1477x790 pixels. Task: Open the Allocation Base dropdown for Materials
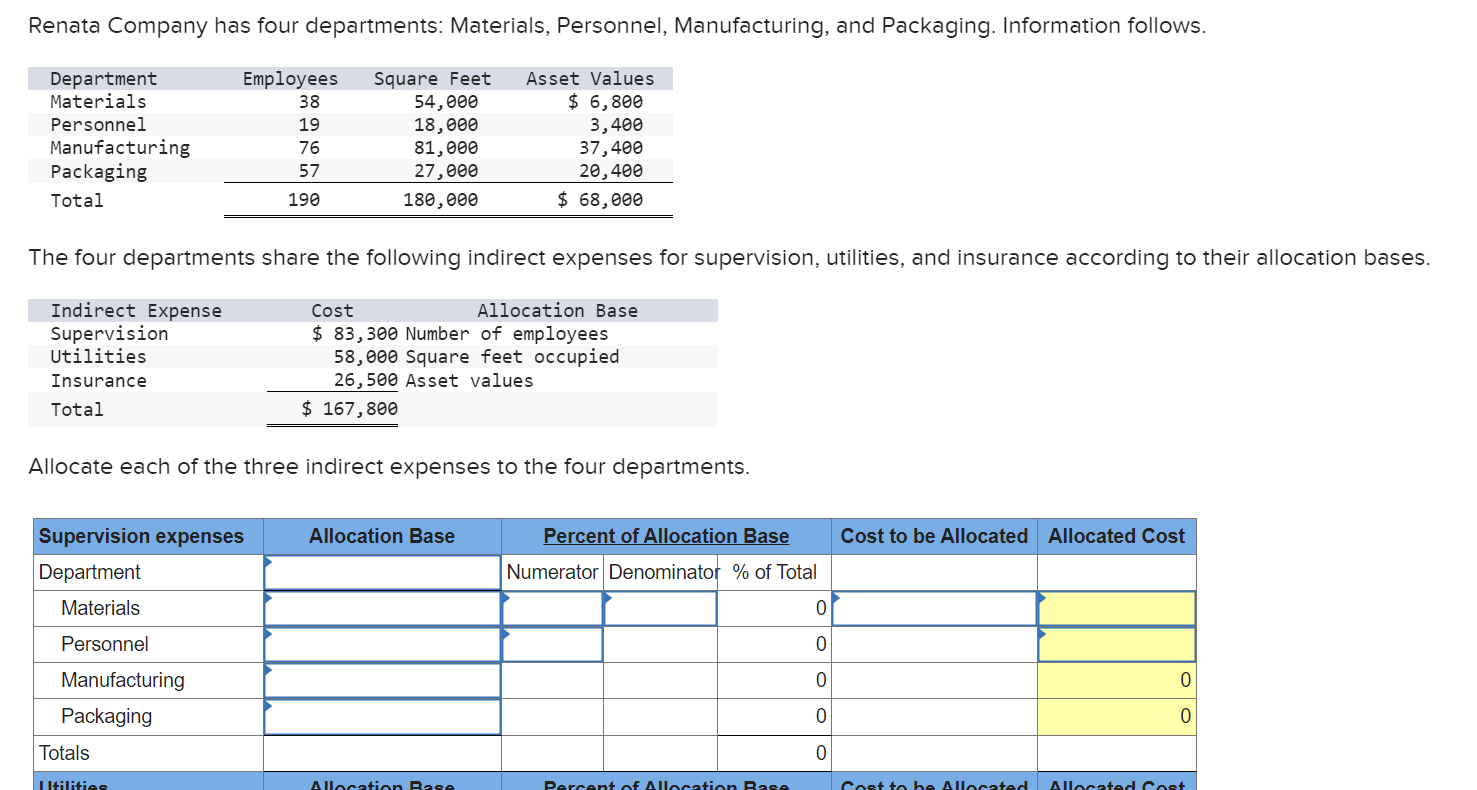click(382, 608)
